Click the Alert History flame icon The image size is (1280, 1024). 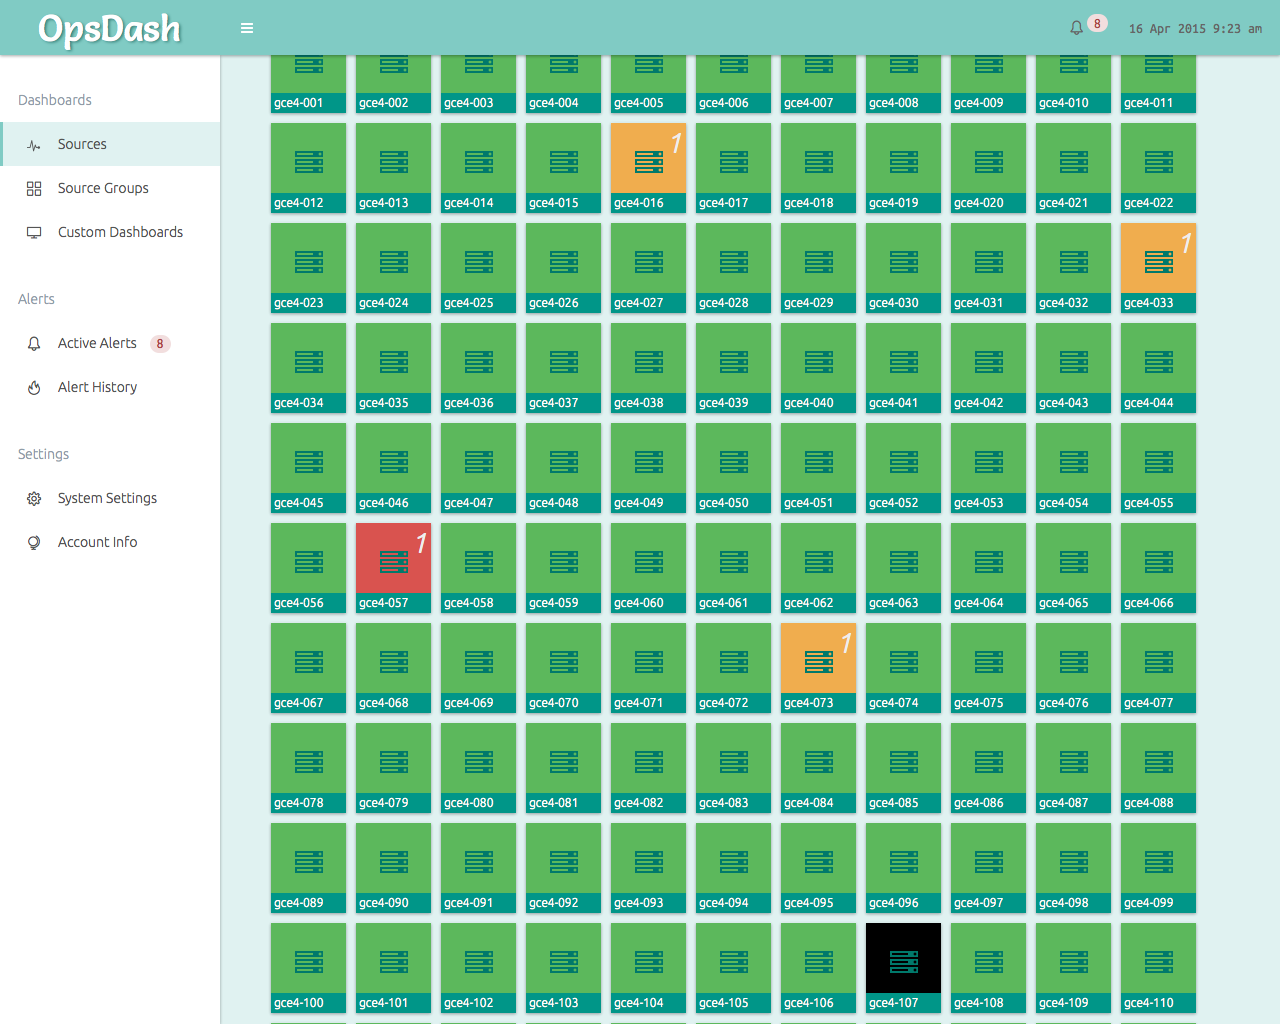[33, 387]
